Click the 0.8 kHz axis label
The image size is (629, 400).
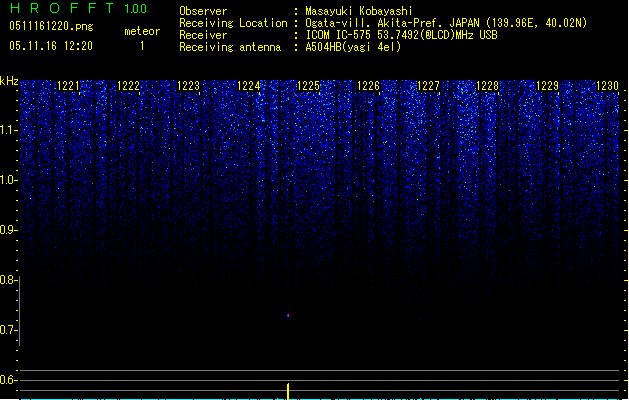pos(8,280)
